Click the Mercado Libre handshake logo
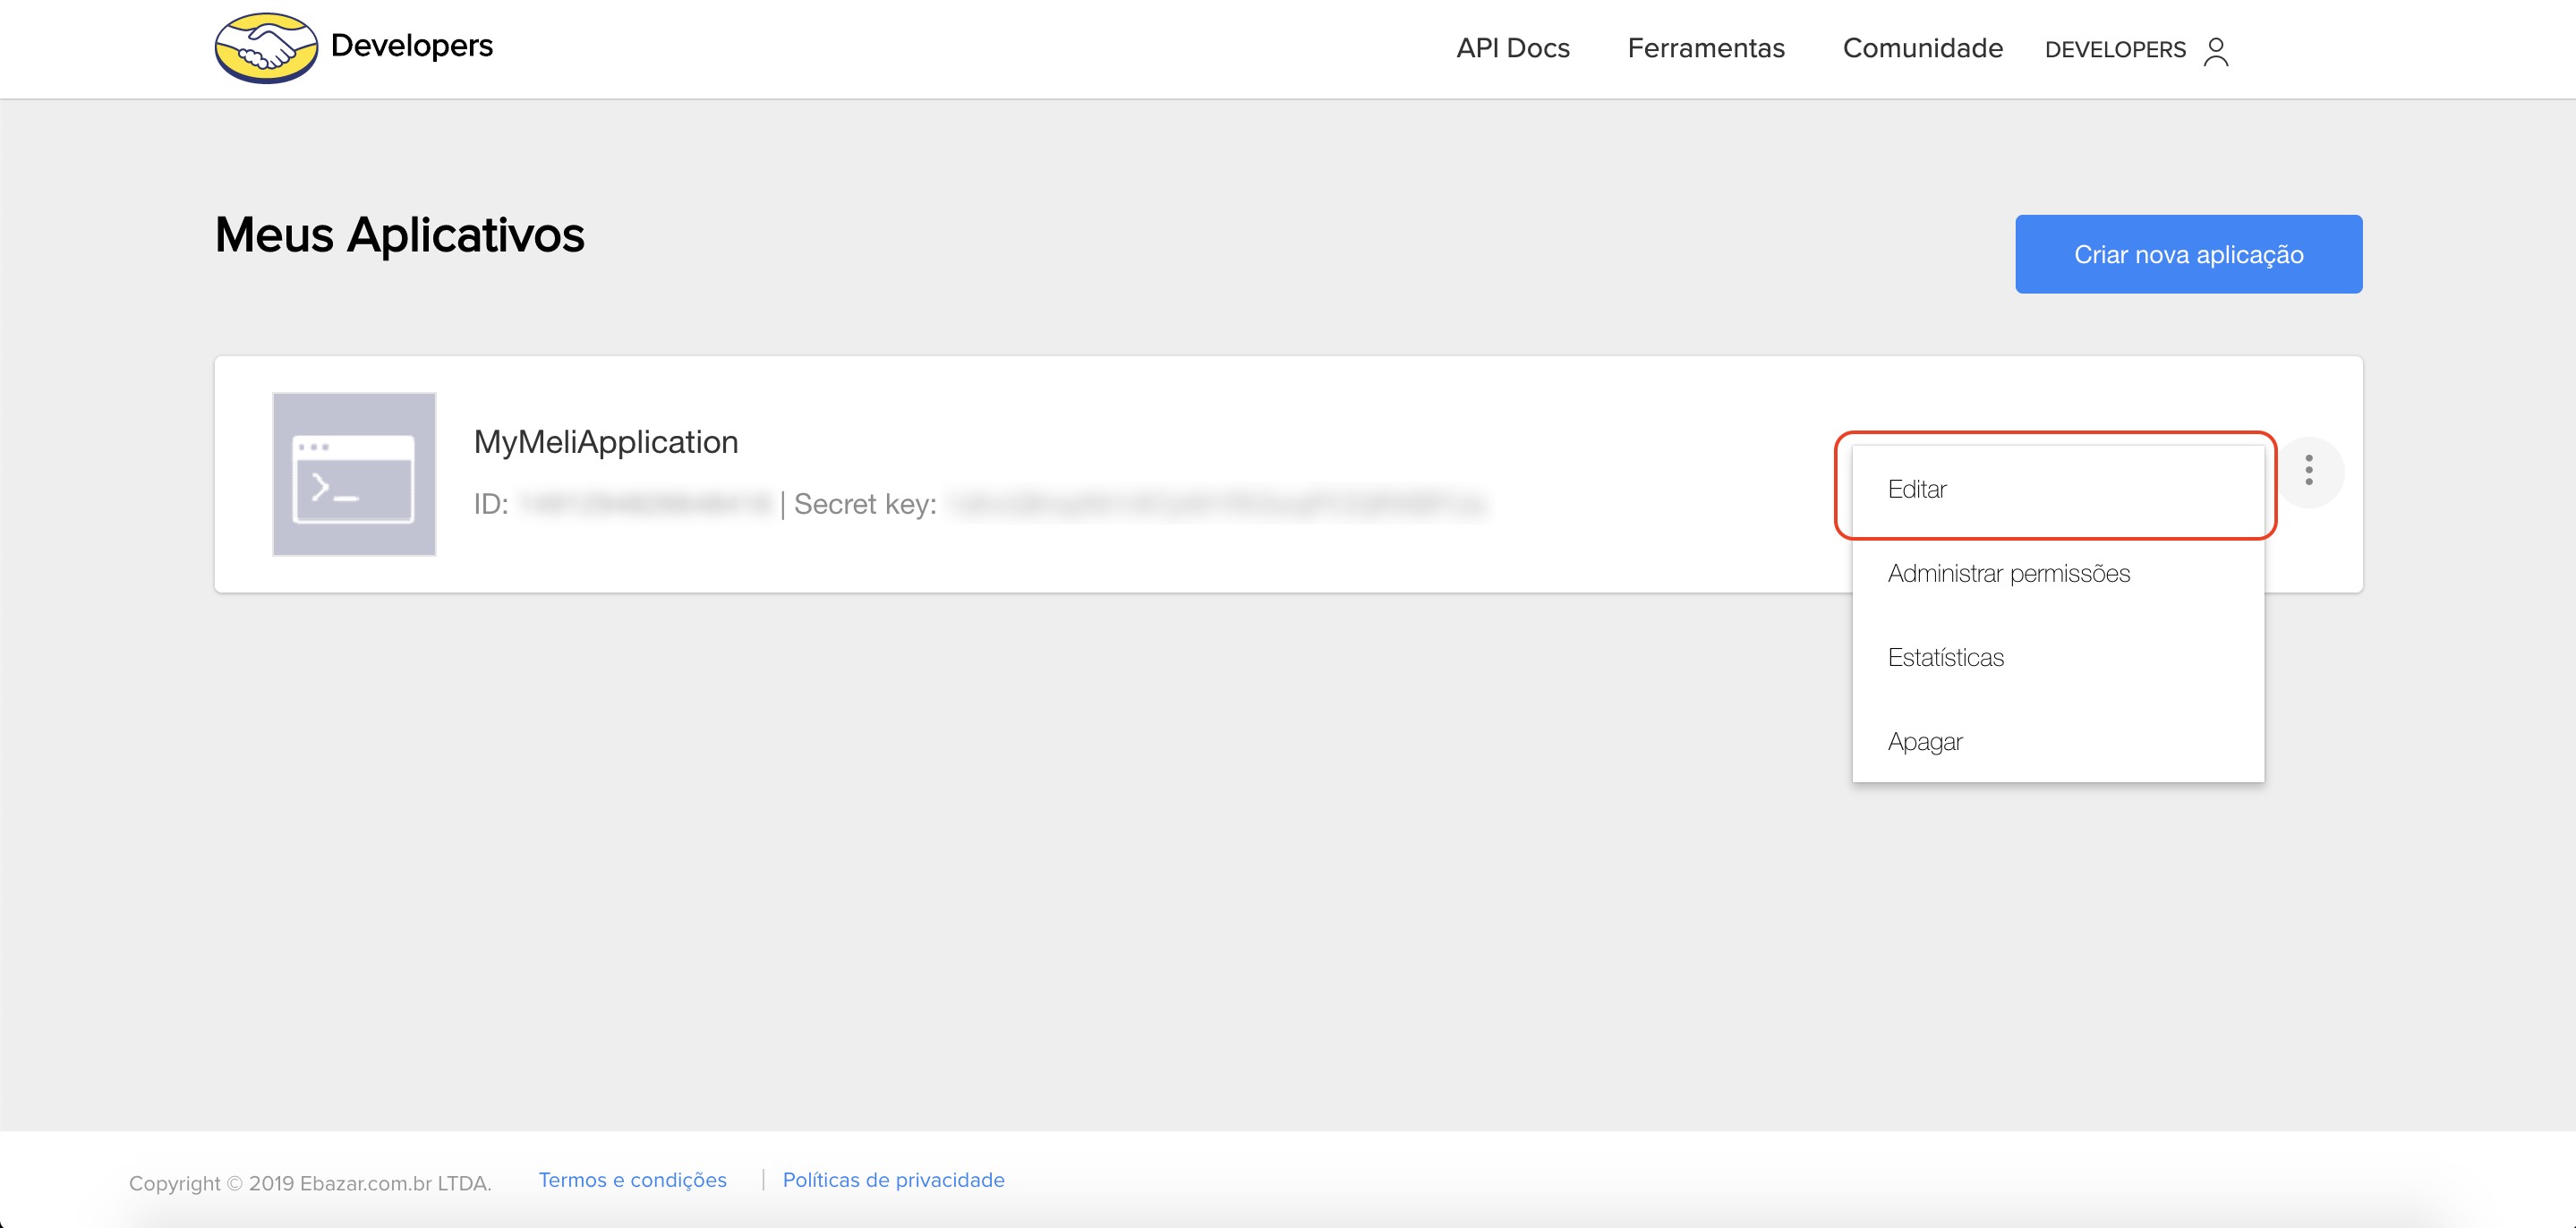Screen dimensions: 2576x1228 point(266,48)
